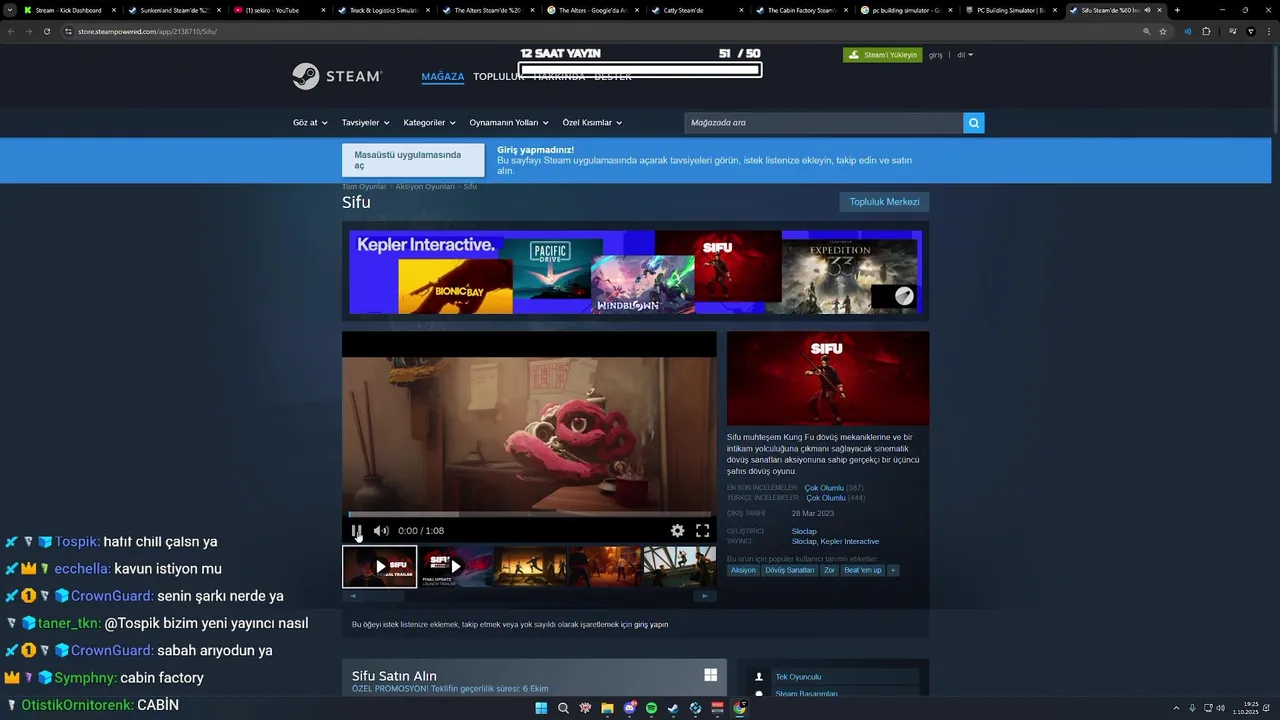Screen dimensions: 1280x720
Task: Click the Beat 'em up tag
Action: [x=863, y=570]
